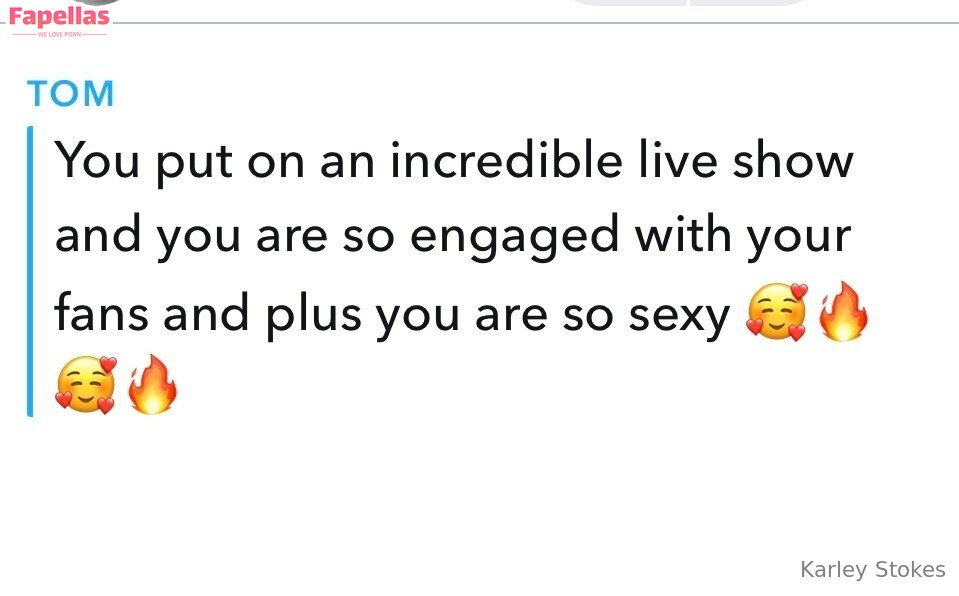Select the blue vertical bar beside the message

(30, 271)
